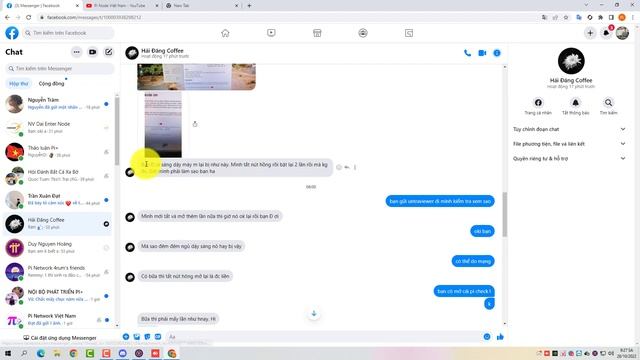The width and height of the screenshot is (640, 360).
Task: Click the Facebook search field
Action: 68,33
